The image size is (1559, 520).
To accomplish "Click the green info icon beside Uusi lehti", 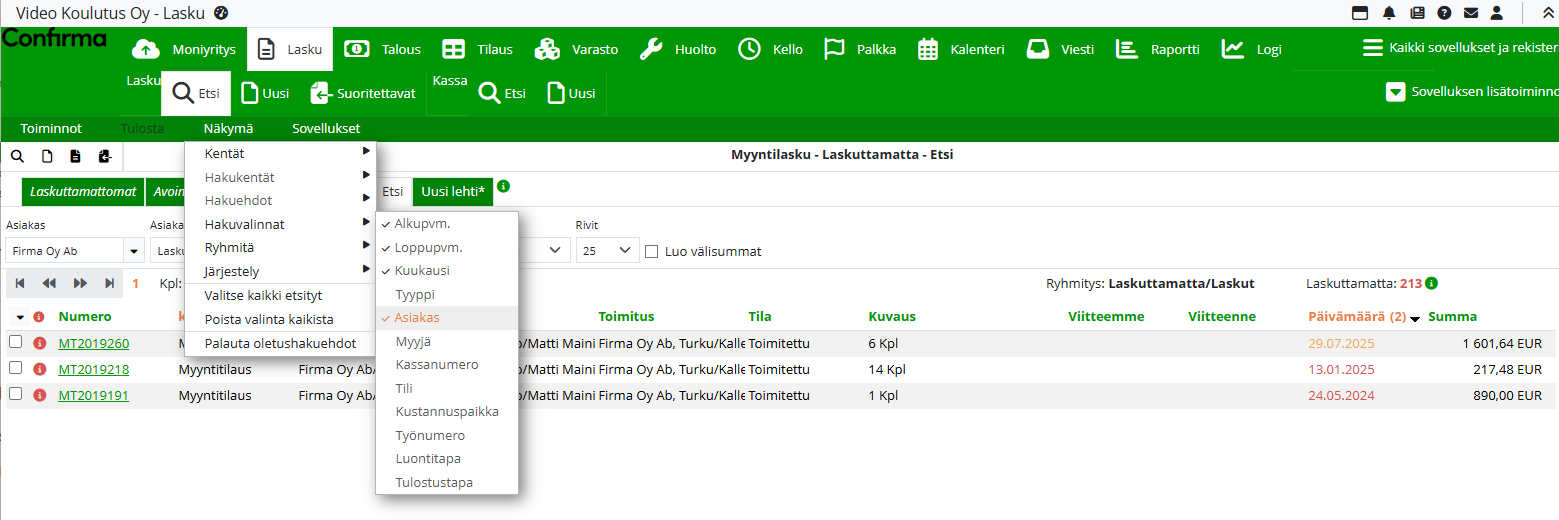I will (504, 186).
